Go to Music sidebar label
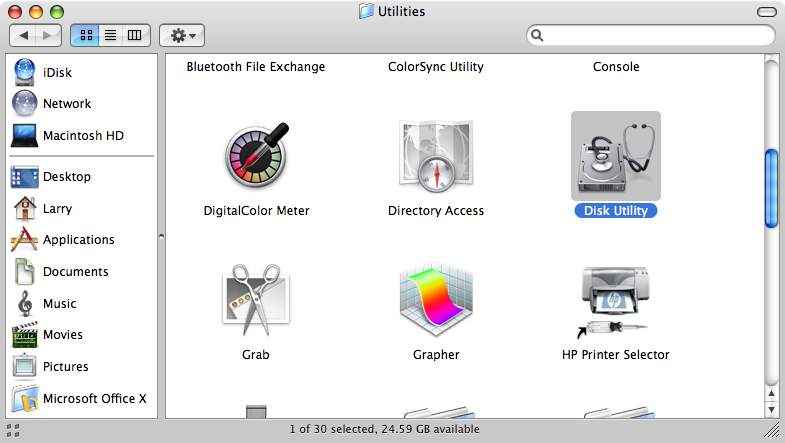The width and height of the screenshot is (785, 443). click(60, 304)
